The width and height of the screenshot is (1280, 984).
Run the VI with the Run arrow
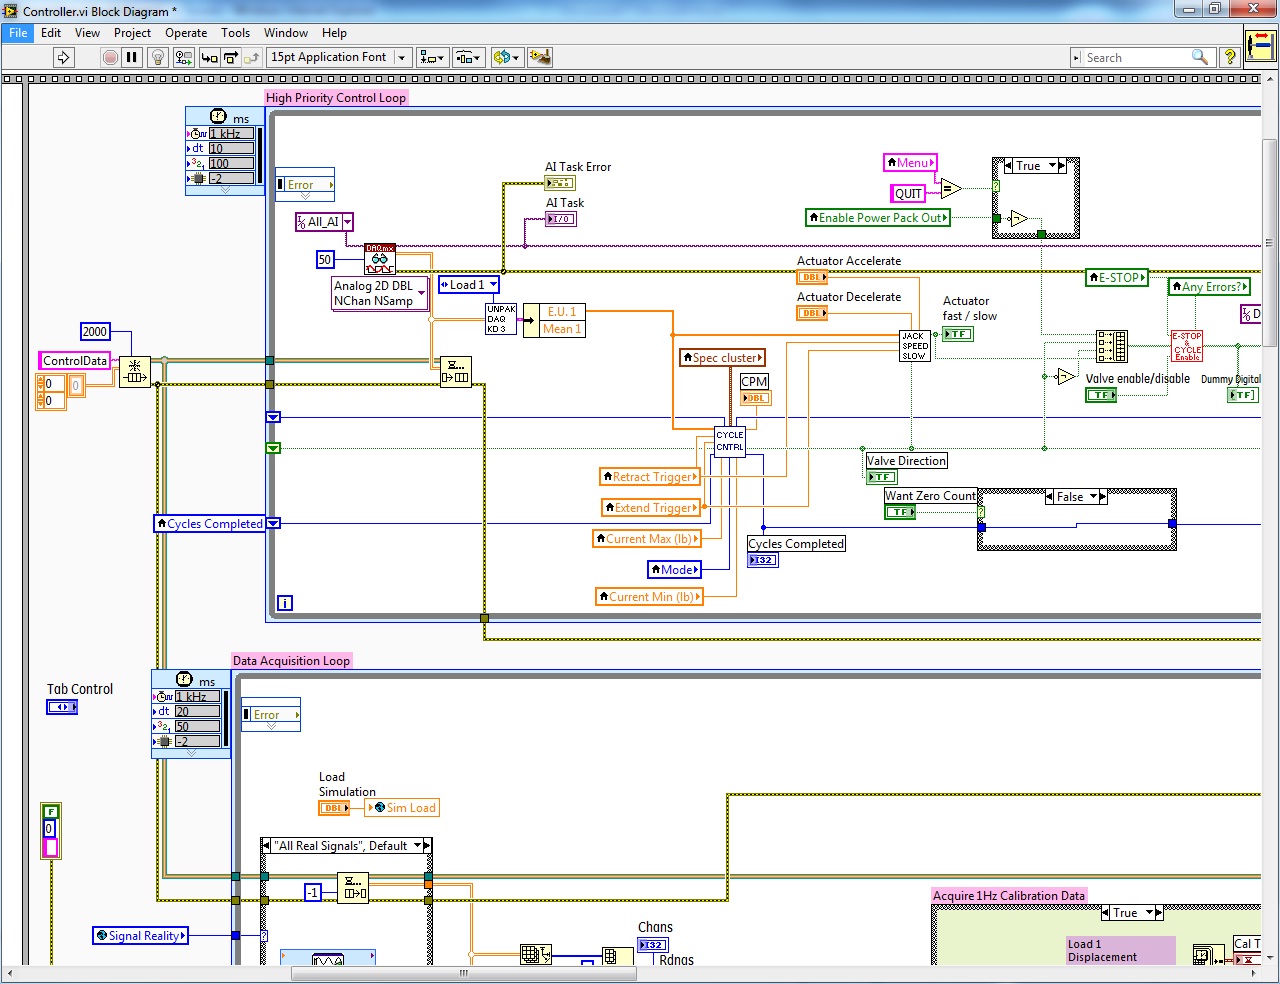pos(63,57)
